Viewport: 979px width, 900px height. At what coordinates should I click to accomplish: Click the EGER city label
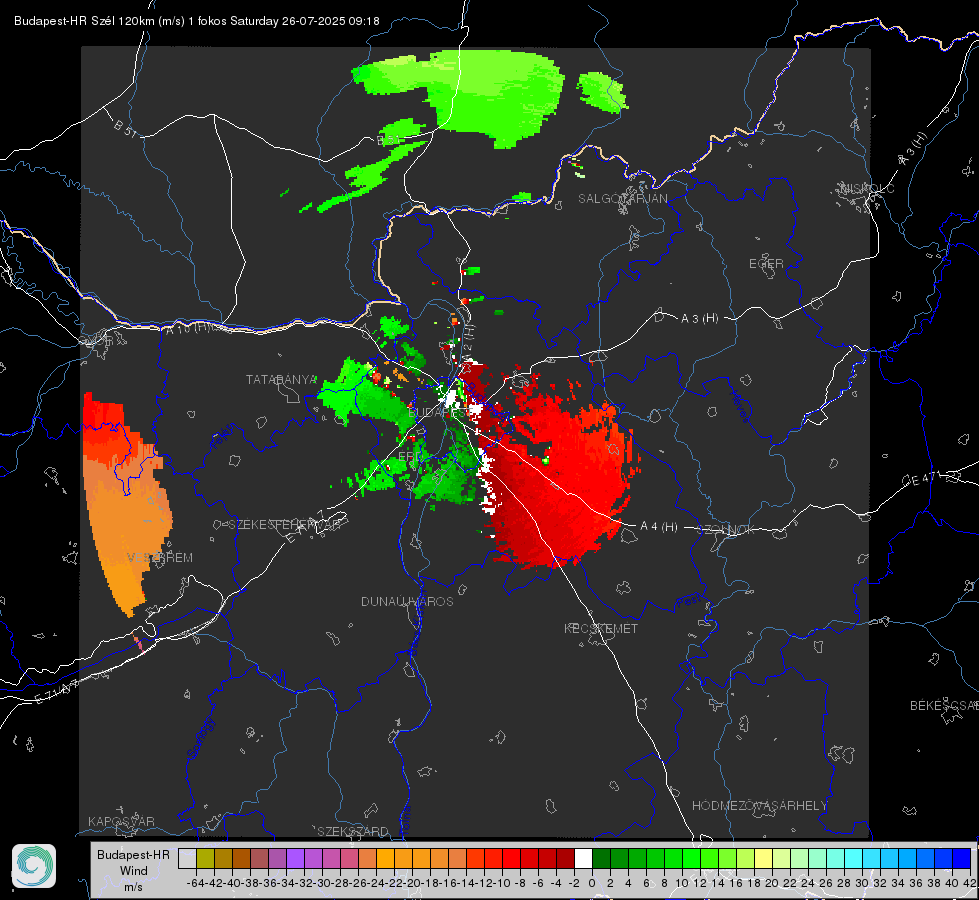pos(766,264)
